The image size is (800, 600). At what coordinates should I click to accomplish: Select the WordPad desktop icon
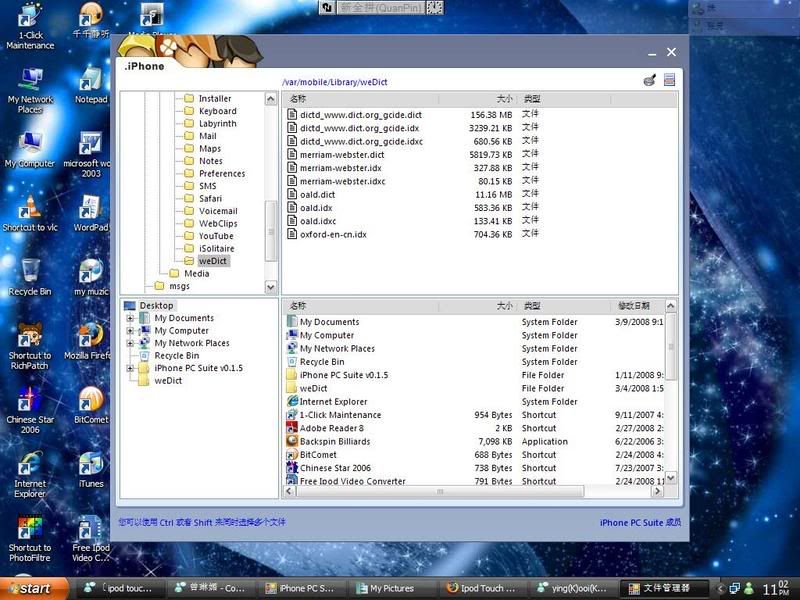click(91, 213)
